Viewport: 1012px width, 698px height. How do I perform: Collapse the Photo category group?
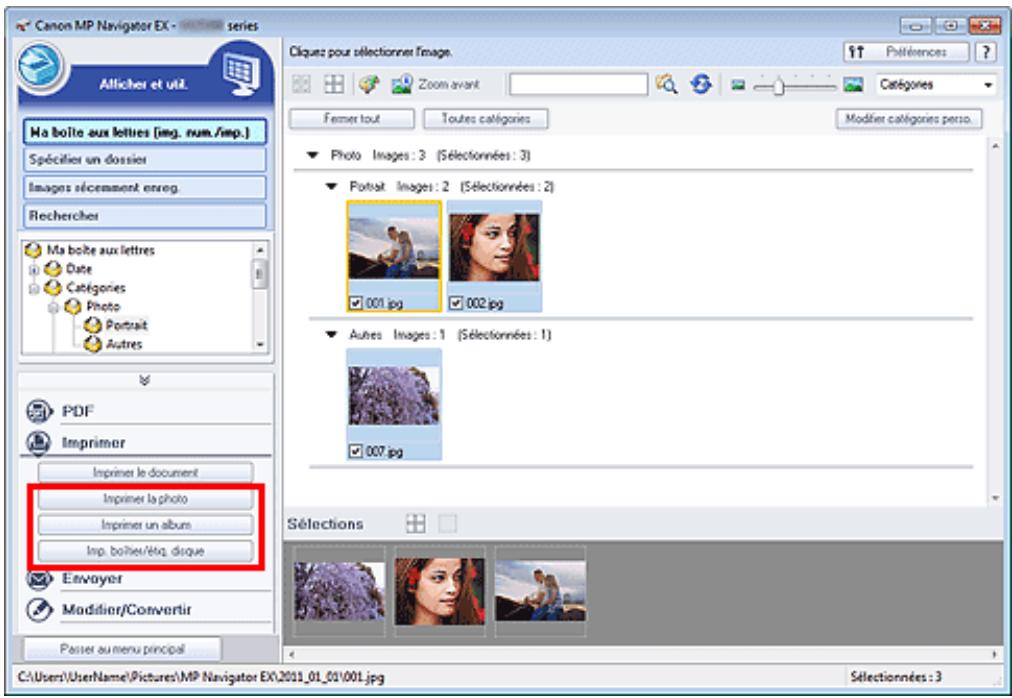(313, 155)
